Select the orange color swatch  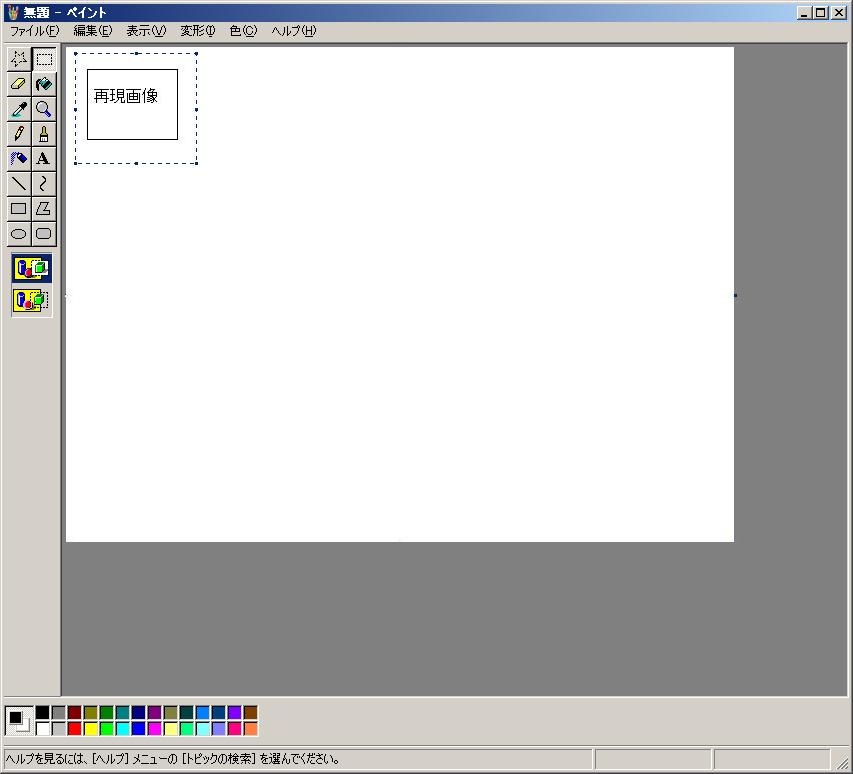point(251,728)
